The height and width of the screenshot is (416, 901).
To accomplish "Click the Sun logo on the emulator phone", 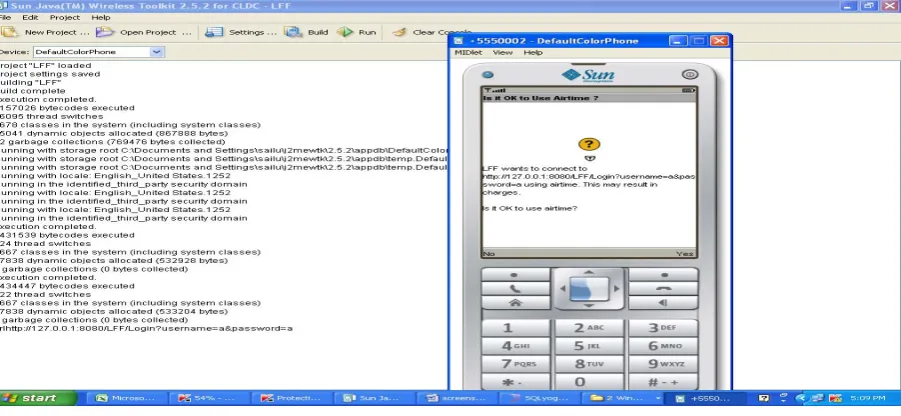I will [x=588, y=75].
